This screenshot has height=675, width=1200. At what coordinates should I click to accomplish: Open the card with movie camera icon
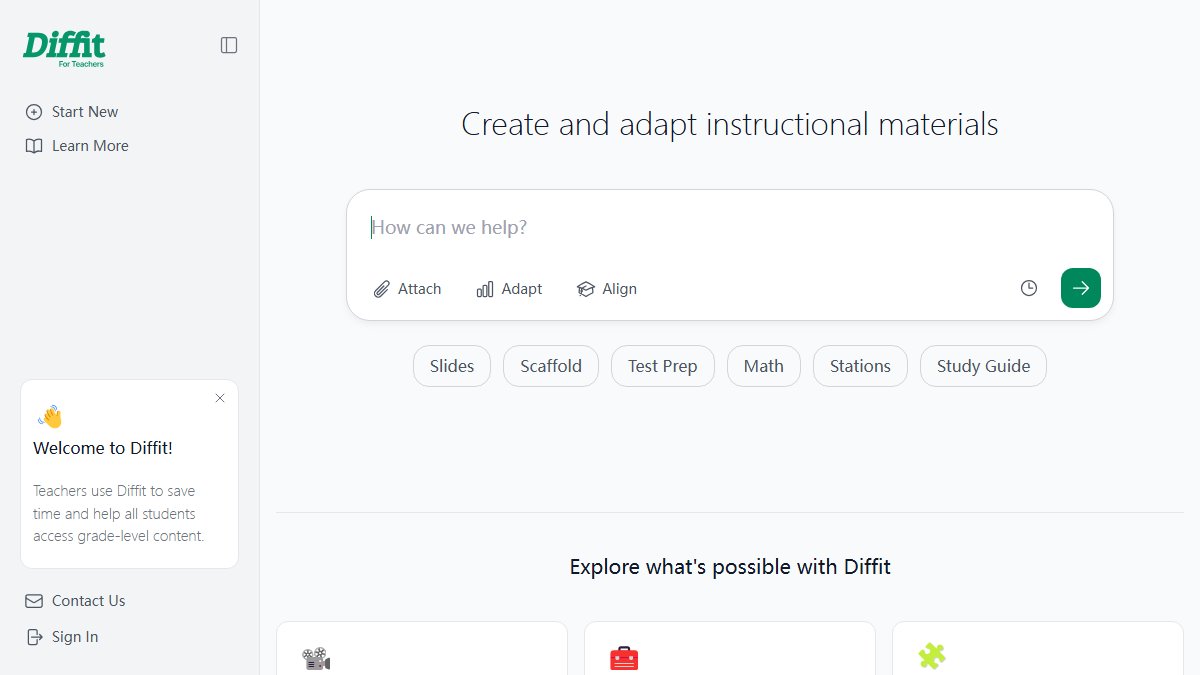coord(422,648)
